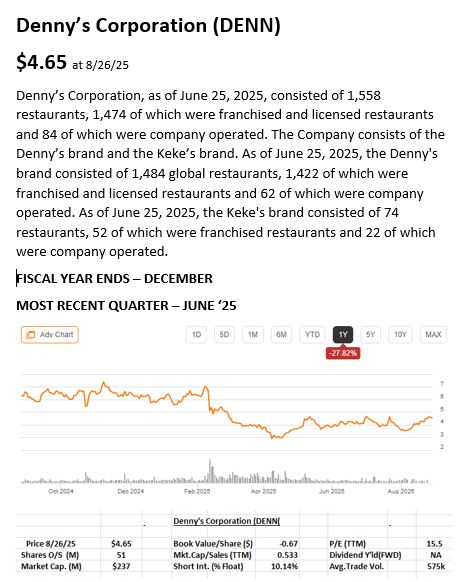The width and height of the screenshot is (458, 582).
Task: Click the -27.82% change badge
Action: pos(343,353)
